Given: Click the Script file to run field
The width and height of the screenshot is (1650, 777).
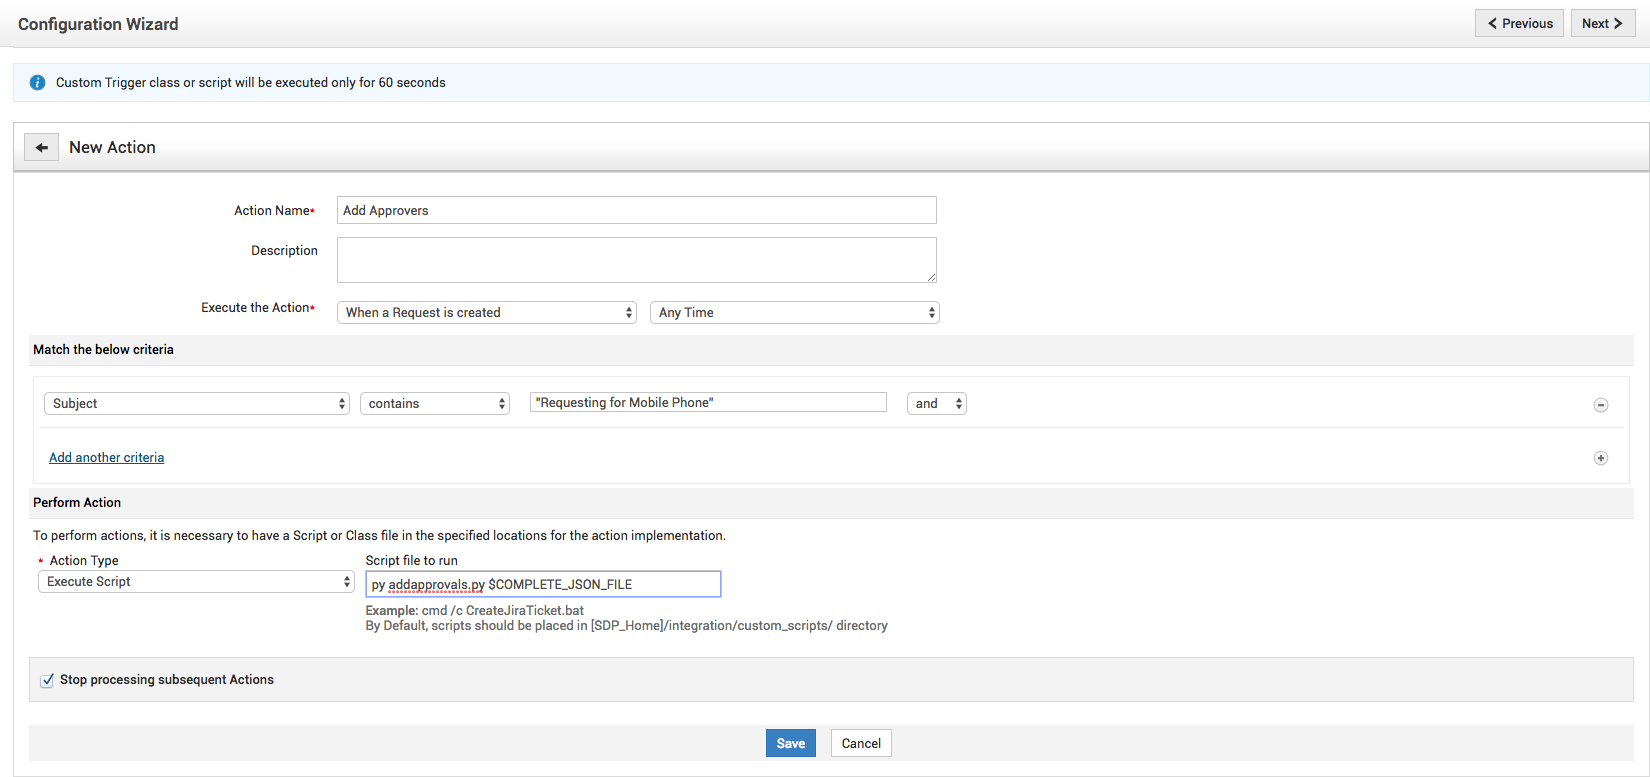Looking at the screenshot, I should click(x=543, y=584).
